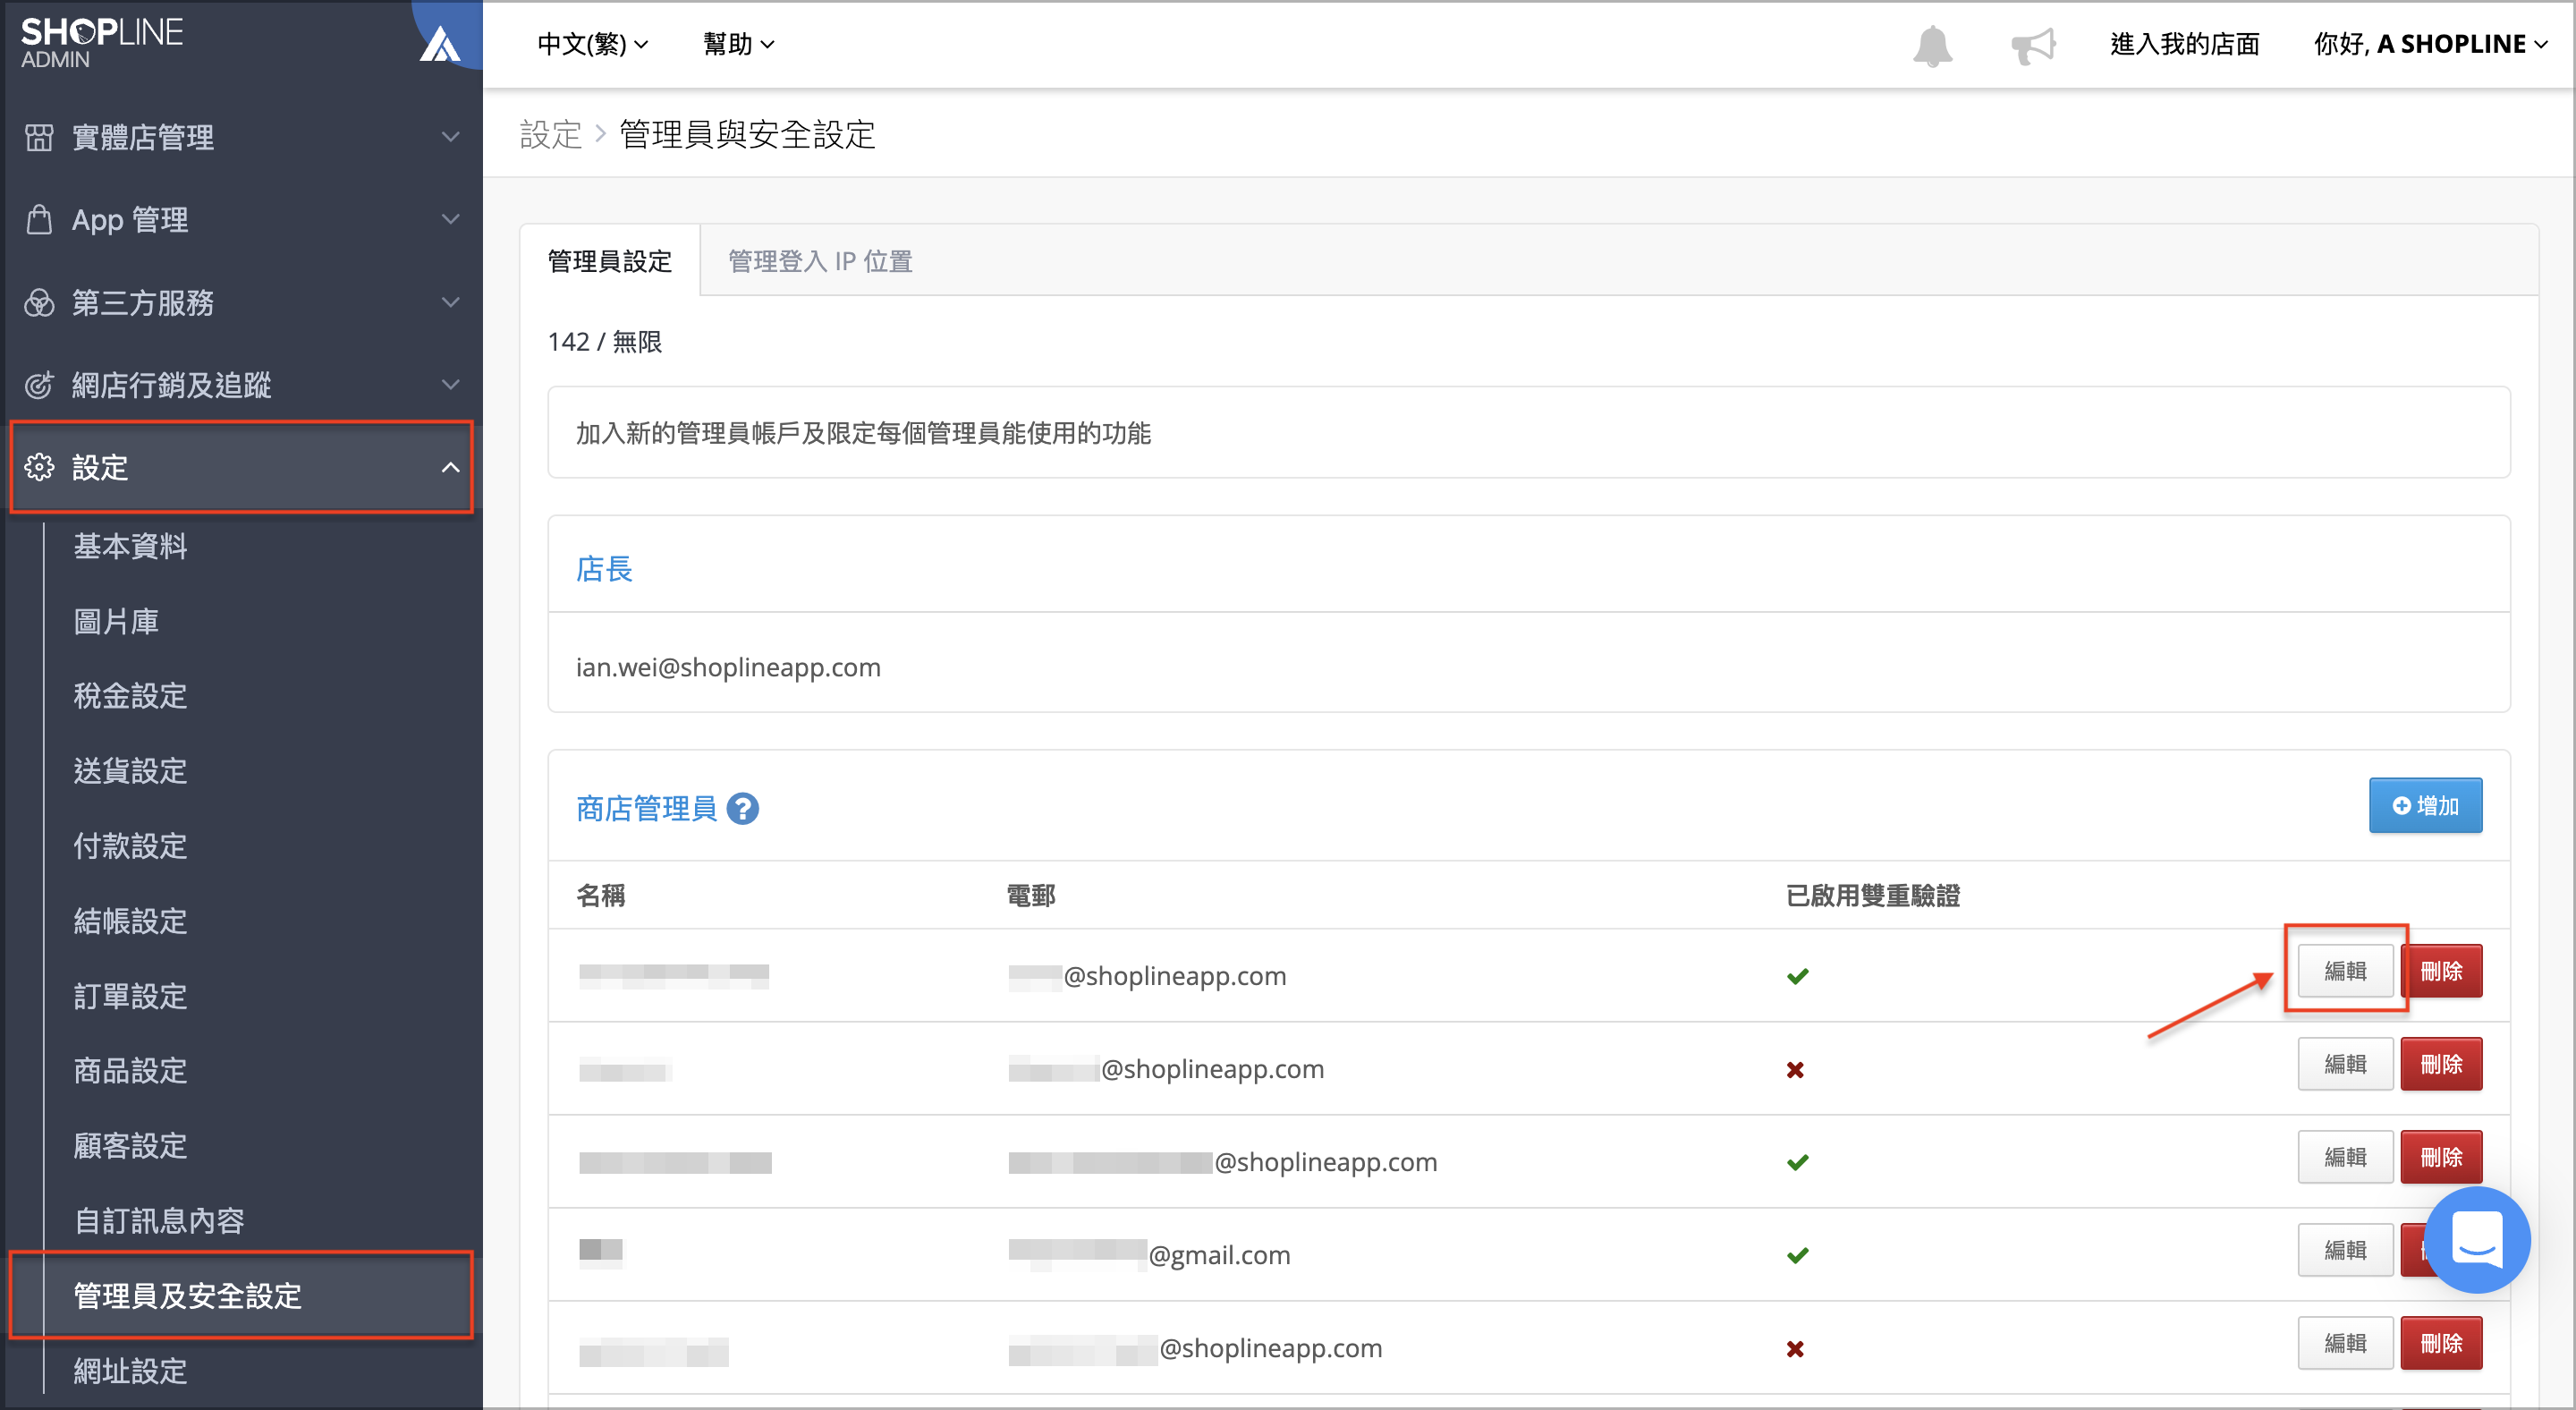Viewport: 2576px width, 1410px height.
Task: Click the red X in last visible row
Action: click(x=1795, y=1348)
